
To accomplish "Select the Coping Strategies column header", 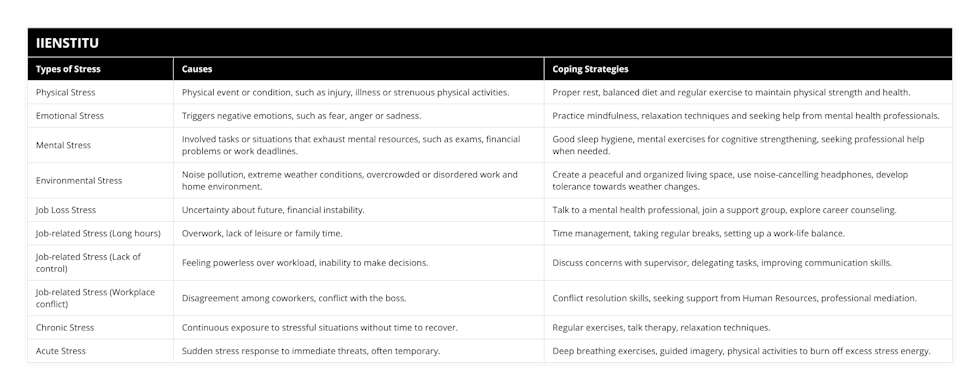I will coord(590,69).
